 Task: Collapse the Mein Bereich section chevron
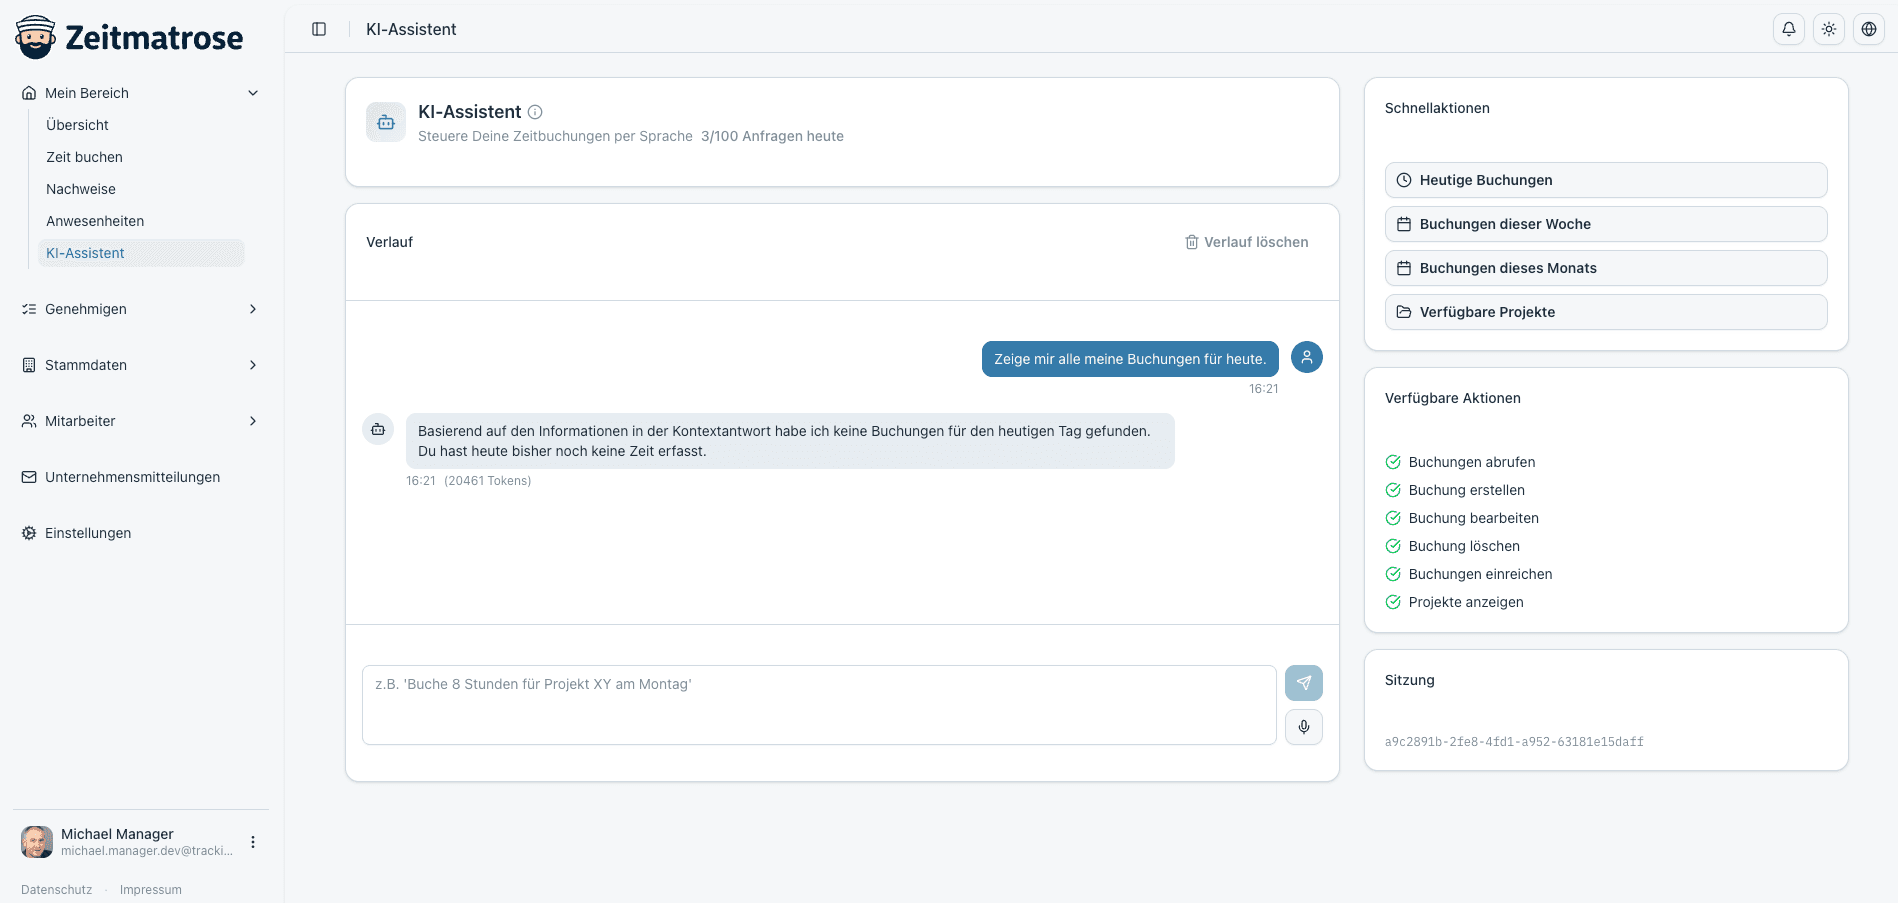coord(253,93)
